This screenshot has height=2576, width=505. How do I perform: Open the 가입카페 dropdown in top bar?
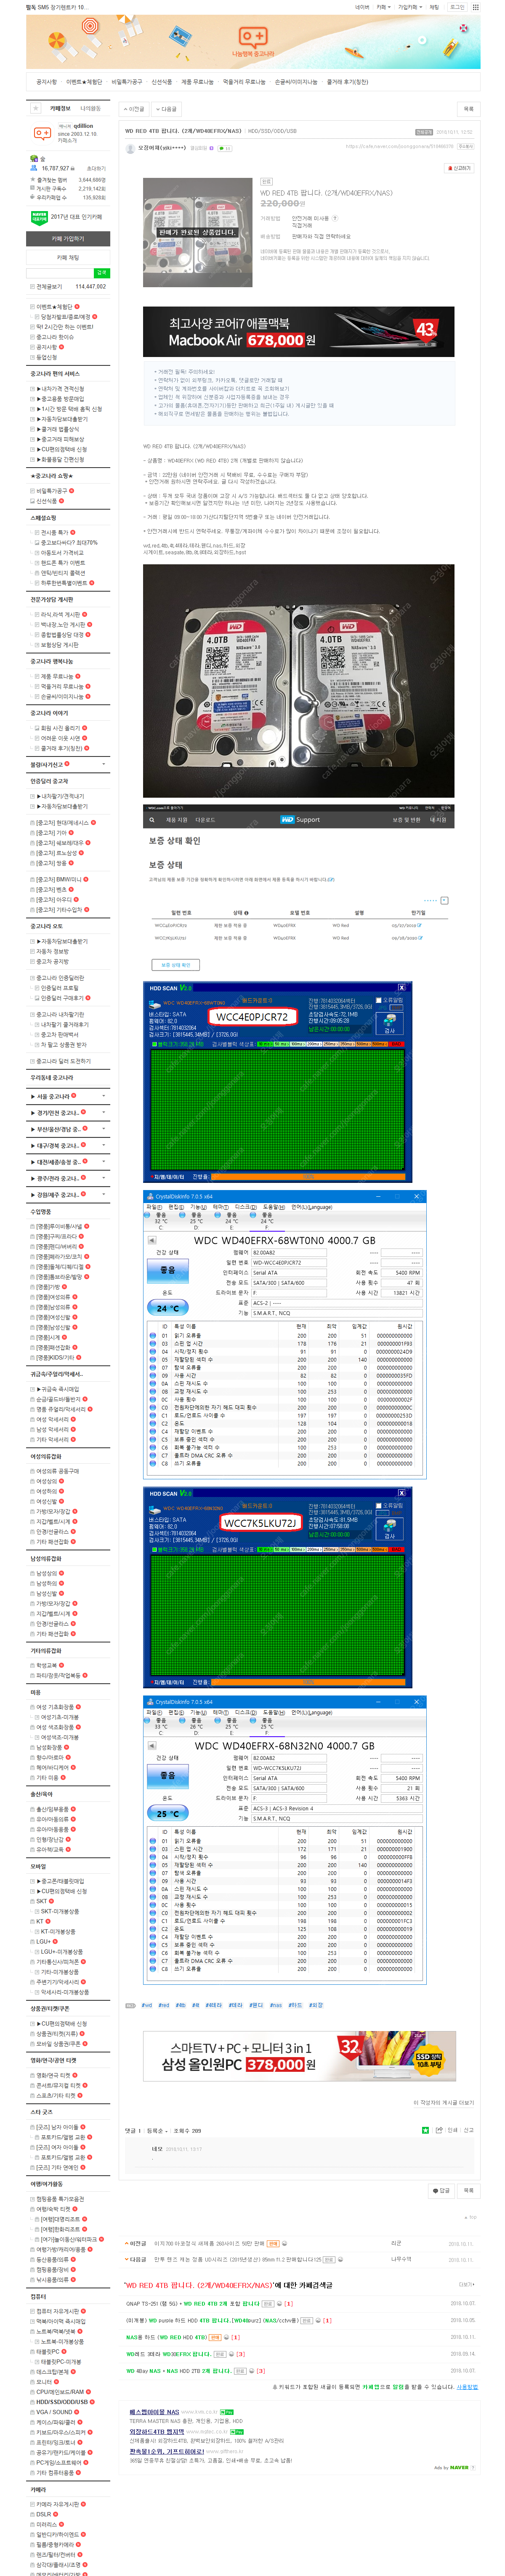408,7
